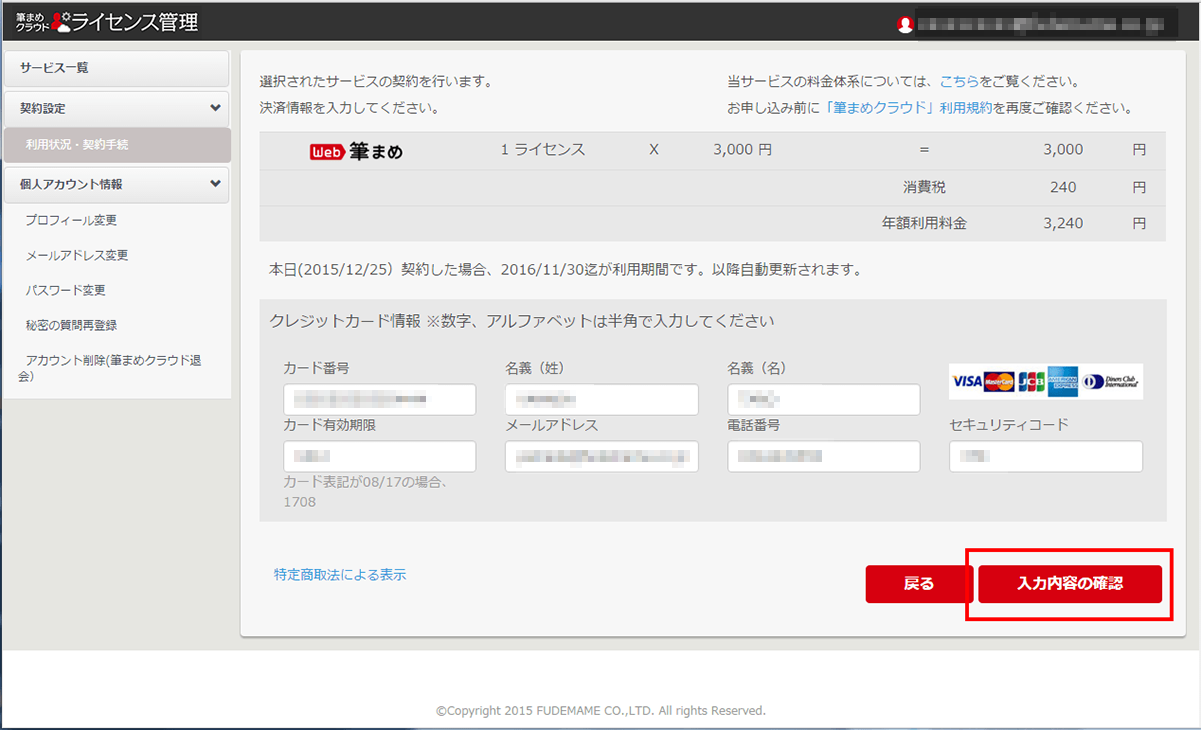Open the 「筆まめクラウド」利用規約 link
This screenshot has width=1201, height=730.
click(x=907, y=108)
